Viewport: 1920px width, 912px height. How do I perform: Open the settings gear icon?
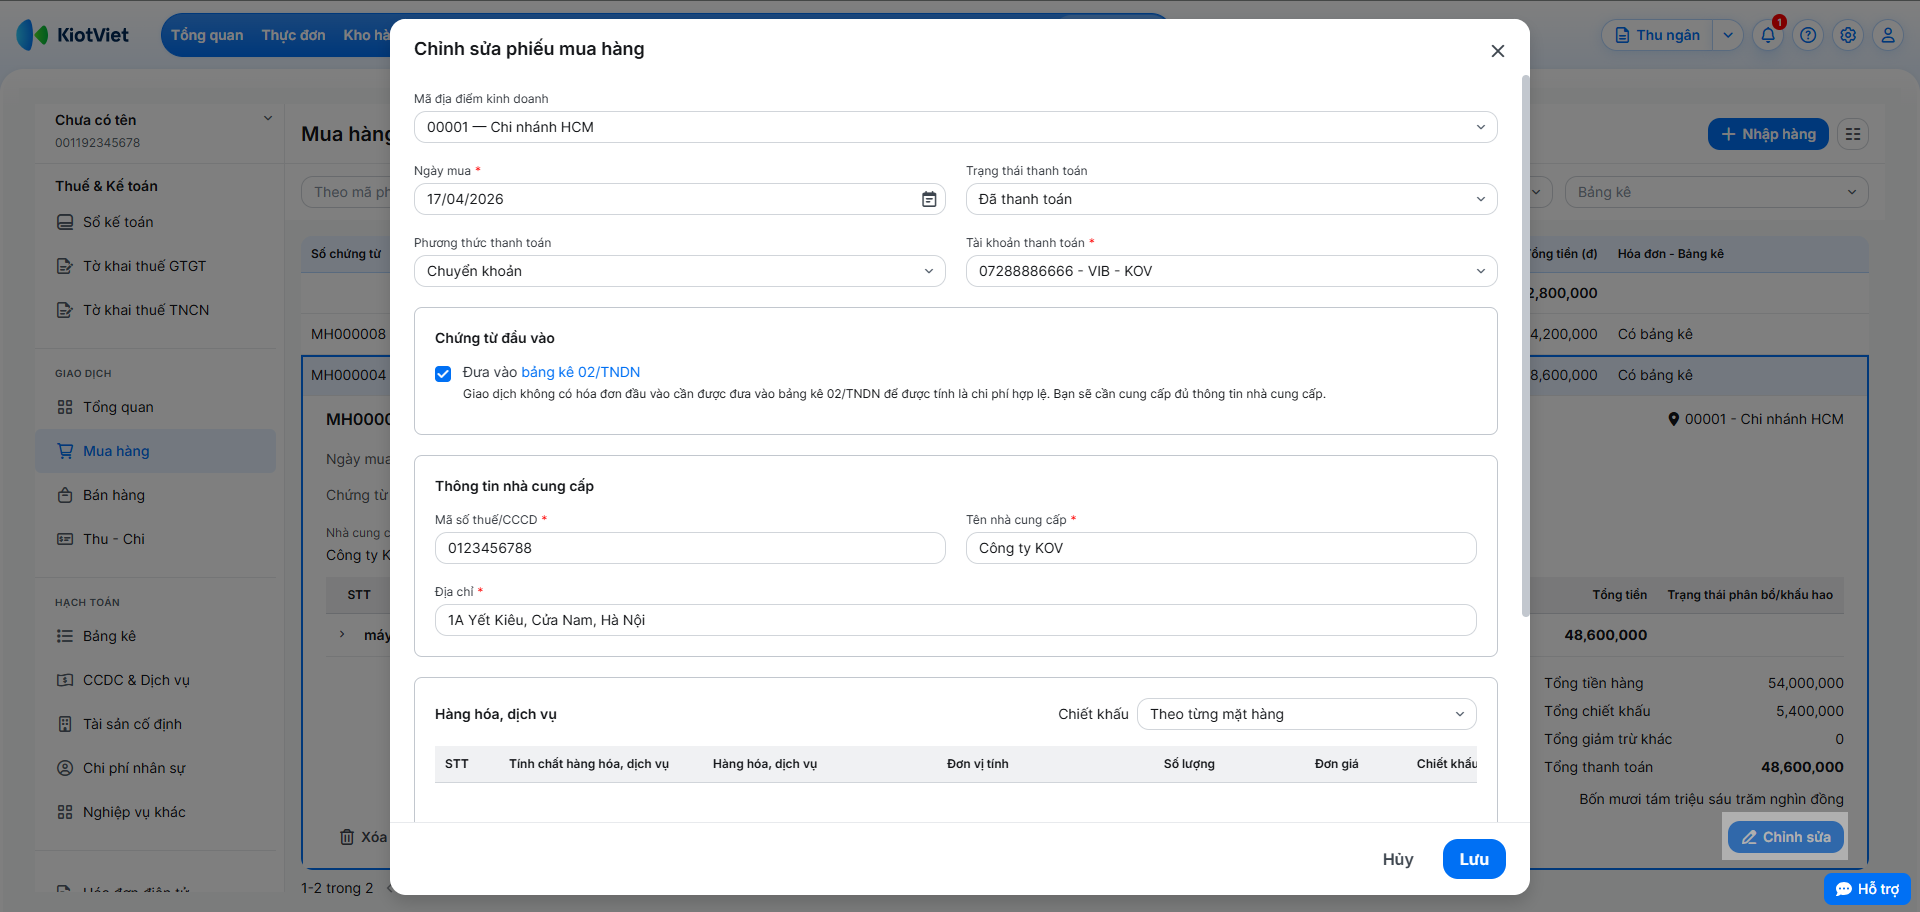[x=1848, y=35]
